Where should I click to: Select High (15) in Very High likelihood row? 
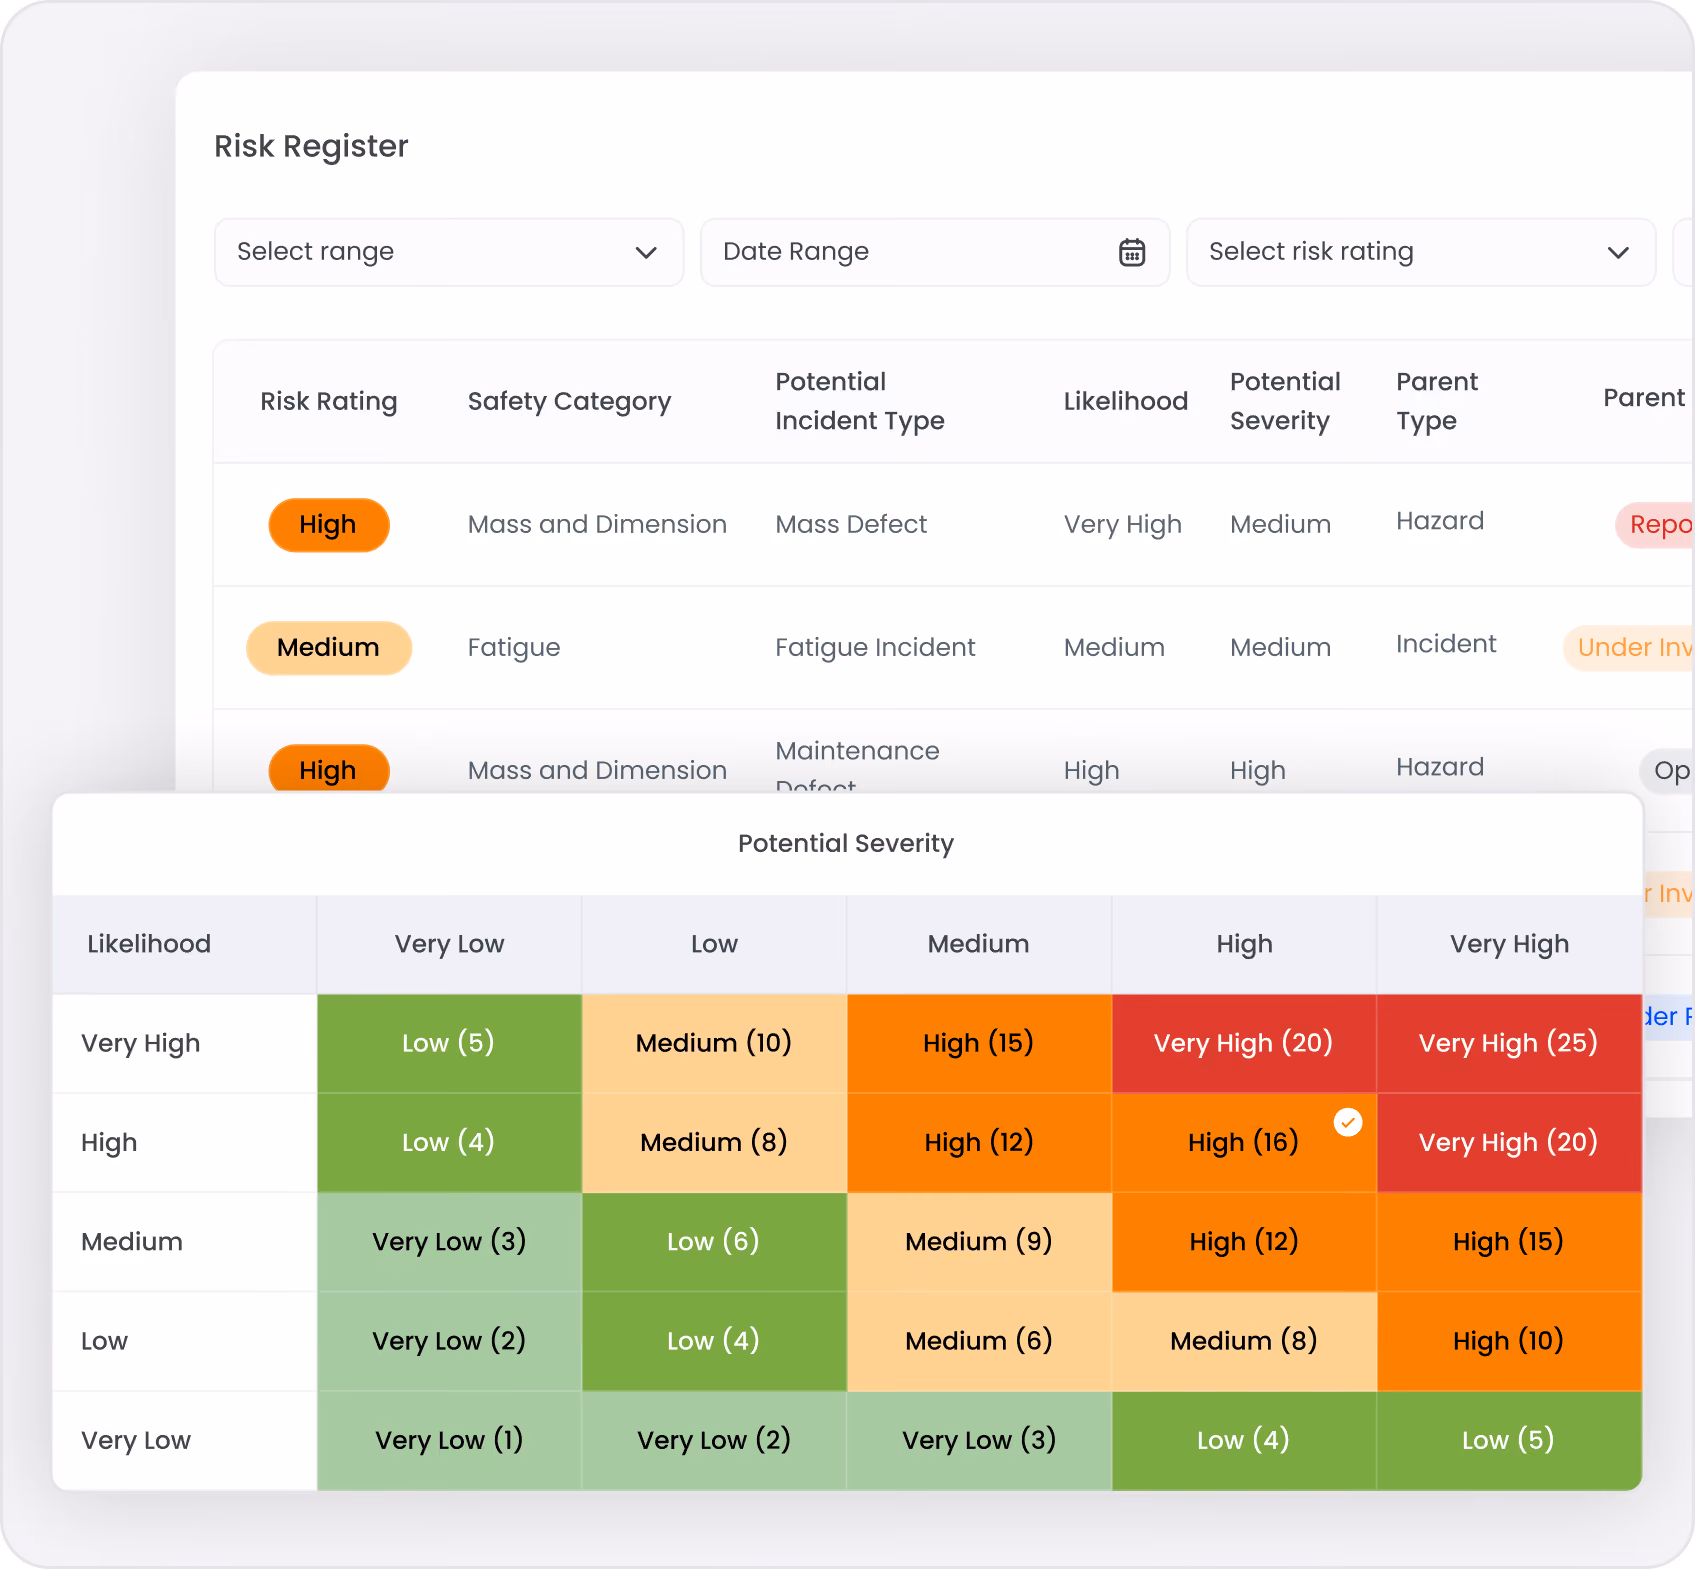[979, 1043]
